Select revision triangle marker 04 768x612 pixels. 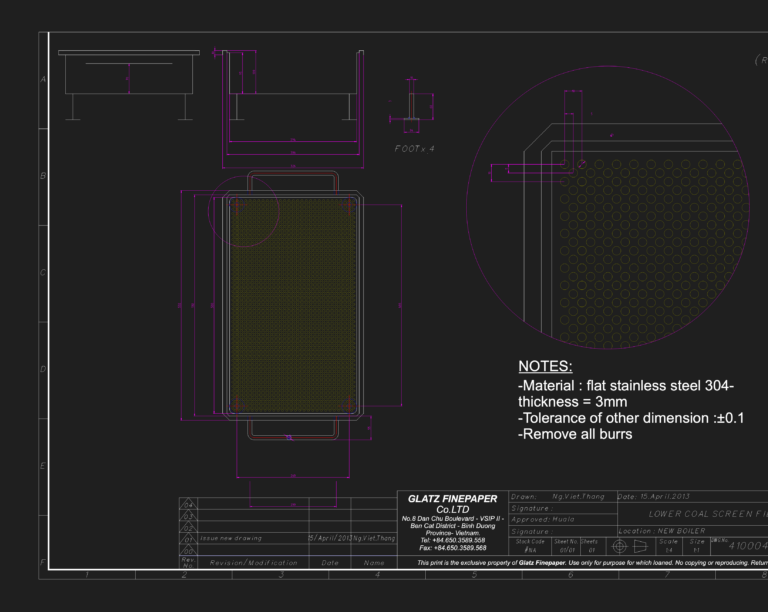coord(189,504)
